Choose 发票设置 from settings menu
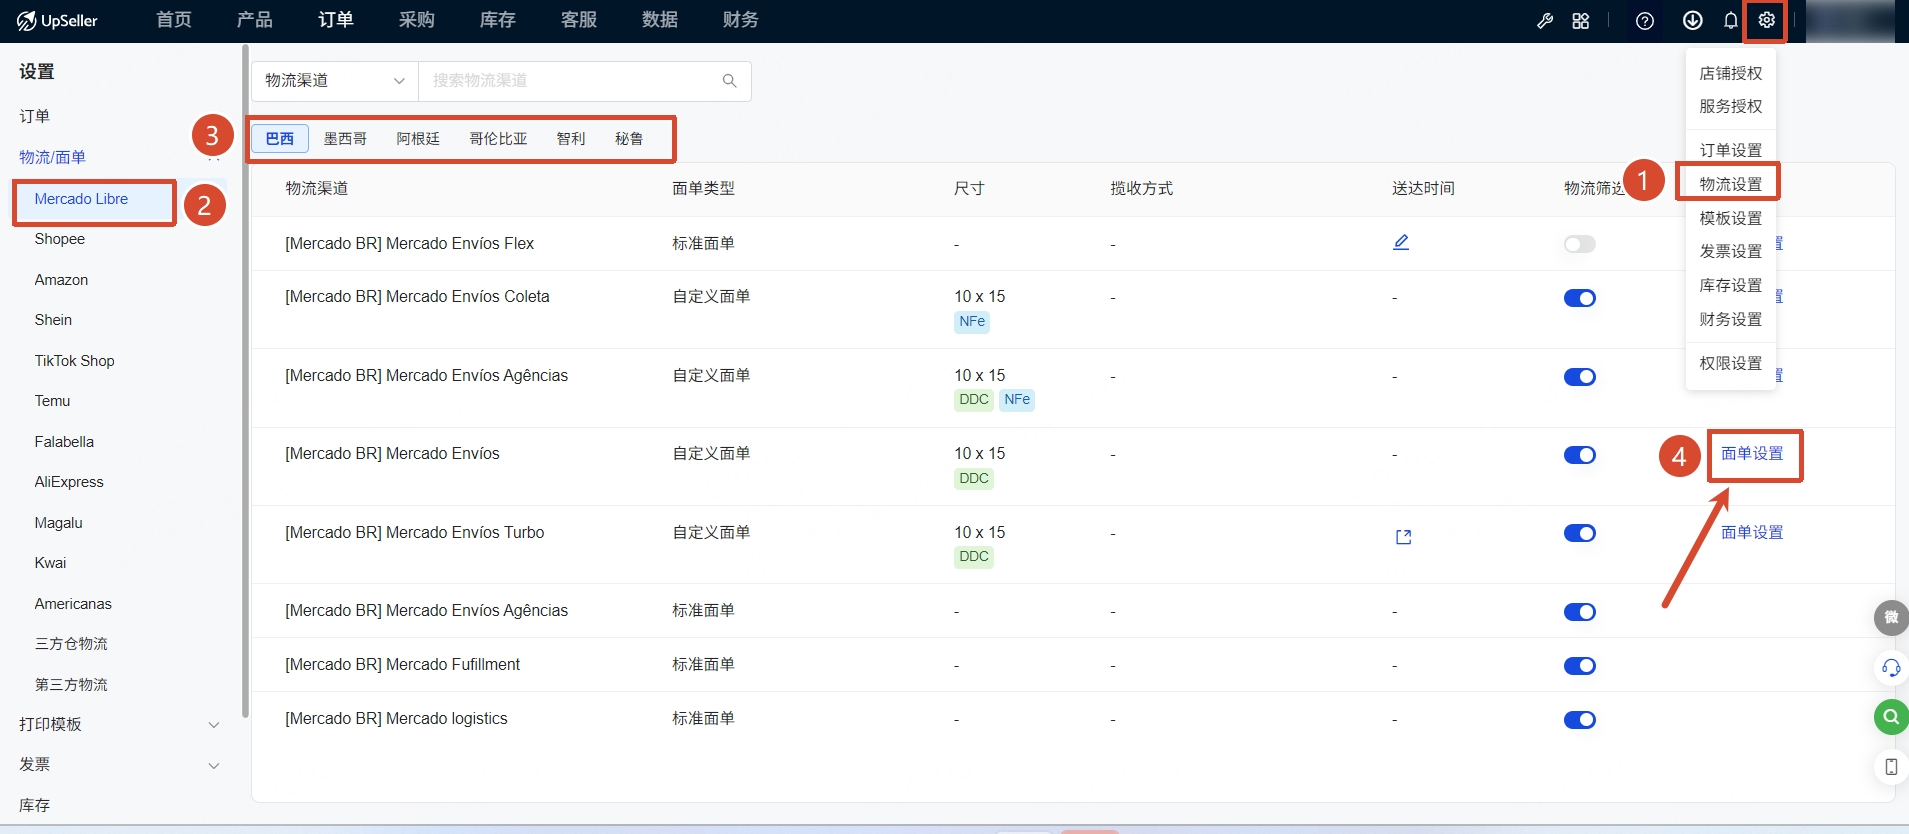Screen dimensions: 1909x834 [1731, 251]
